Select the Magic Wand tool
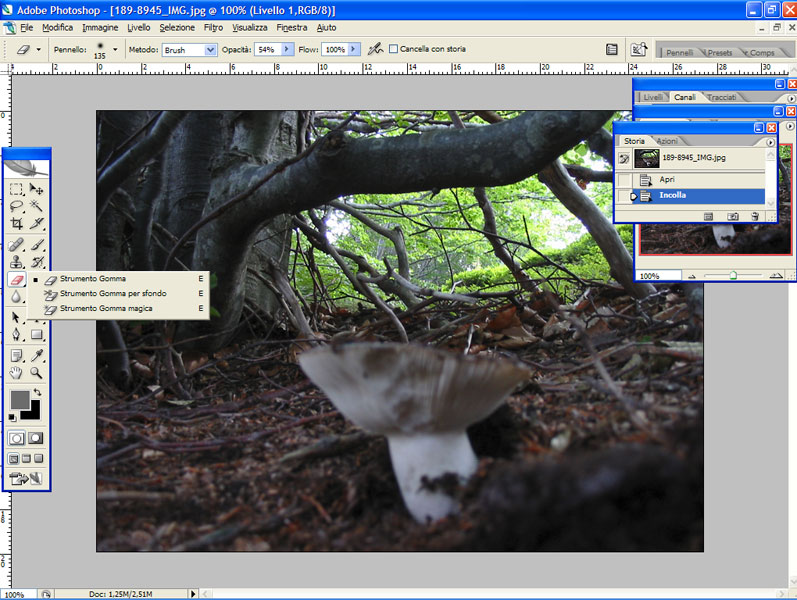Screen dimensions: 797x600 (36, 206)
